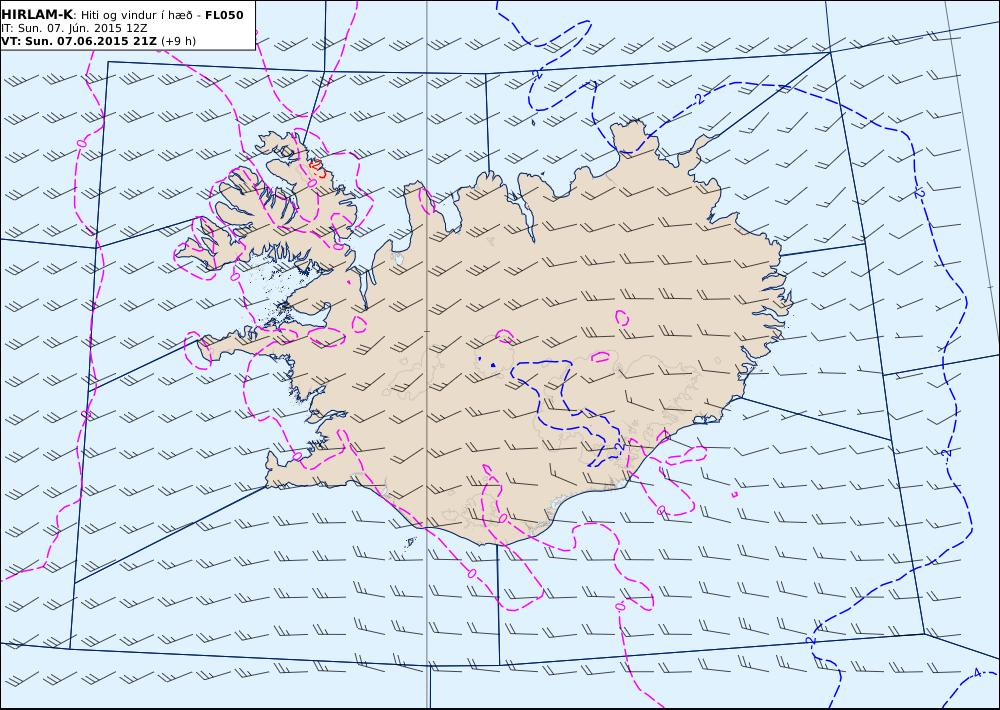The height and width of the screenshot is (710, 1000).
Task: Click the HIRLAM-K model name in the title
Action: click(37, 14)
